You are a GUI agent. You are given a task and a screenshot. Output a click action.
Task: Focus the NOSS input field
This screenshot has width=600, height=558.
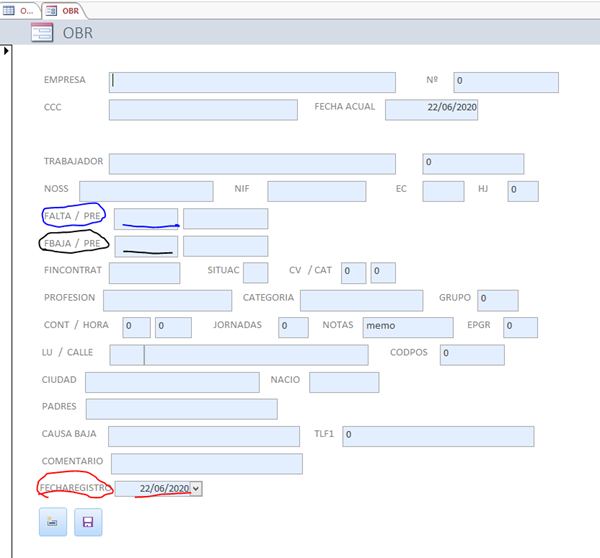(x=146, y=191)
